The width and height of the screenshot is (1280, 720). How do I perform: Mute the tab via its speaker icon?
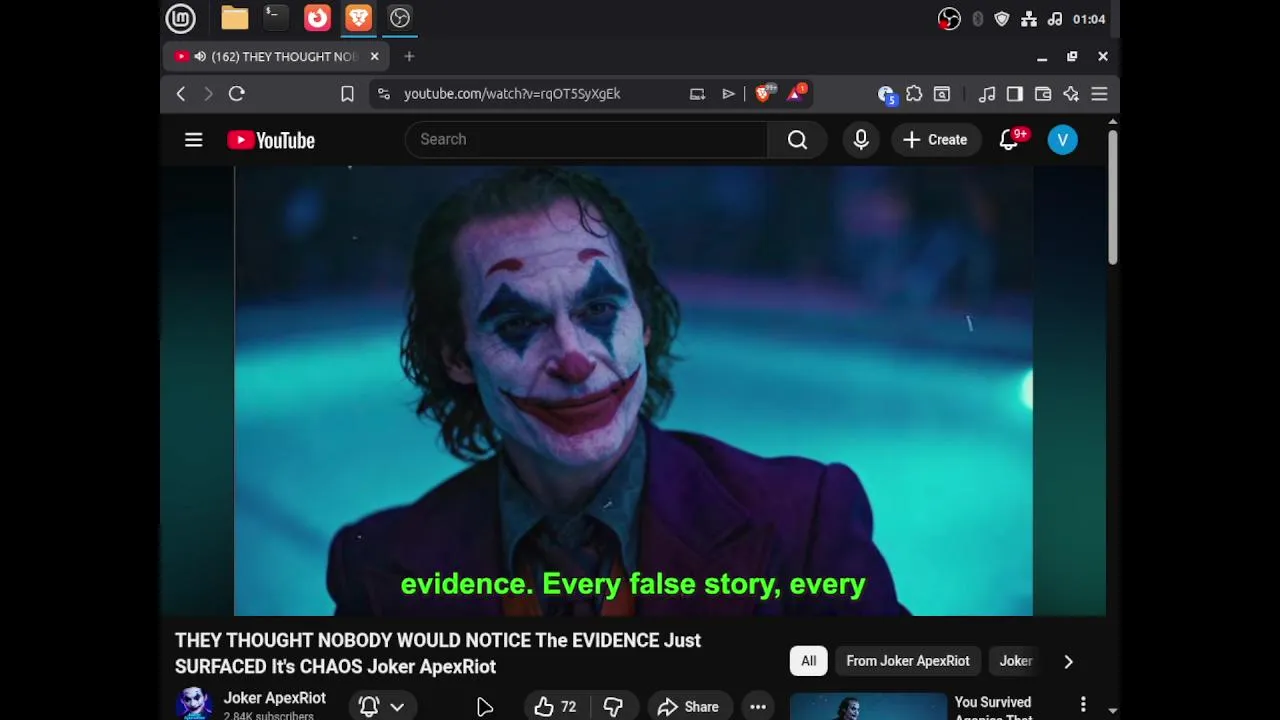point(200,57)
